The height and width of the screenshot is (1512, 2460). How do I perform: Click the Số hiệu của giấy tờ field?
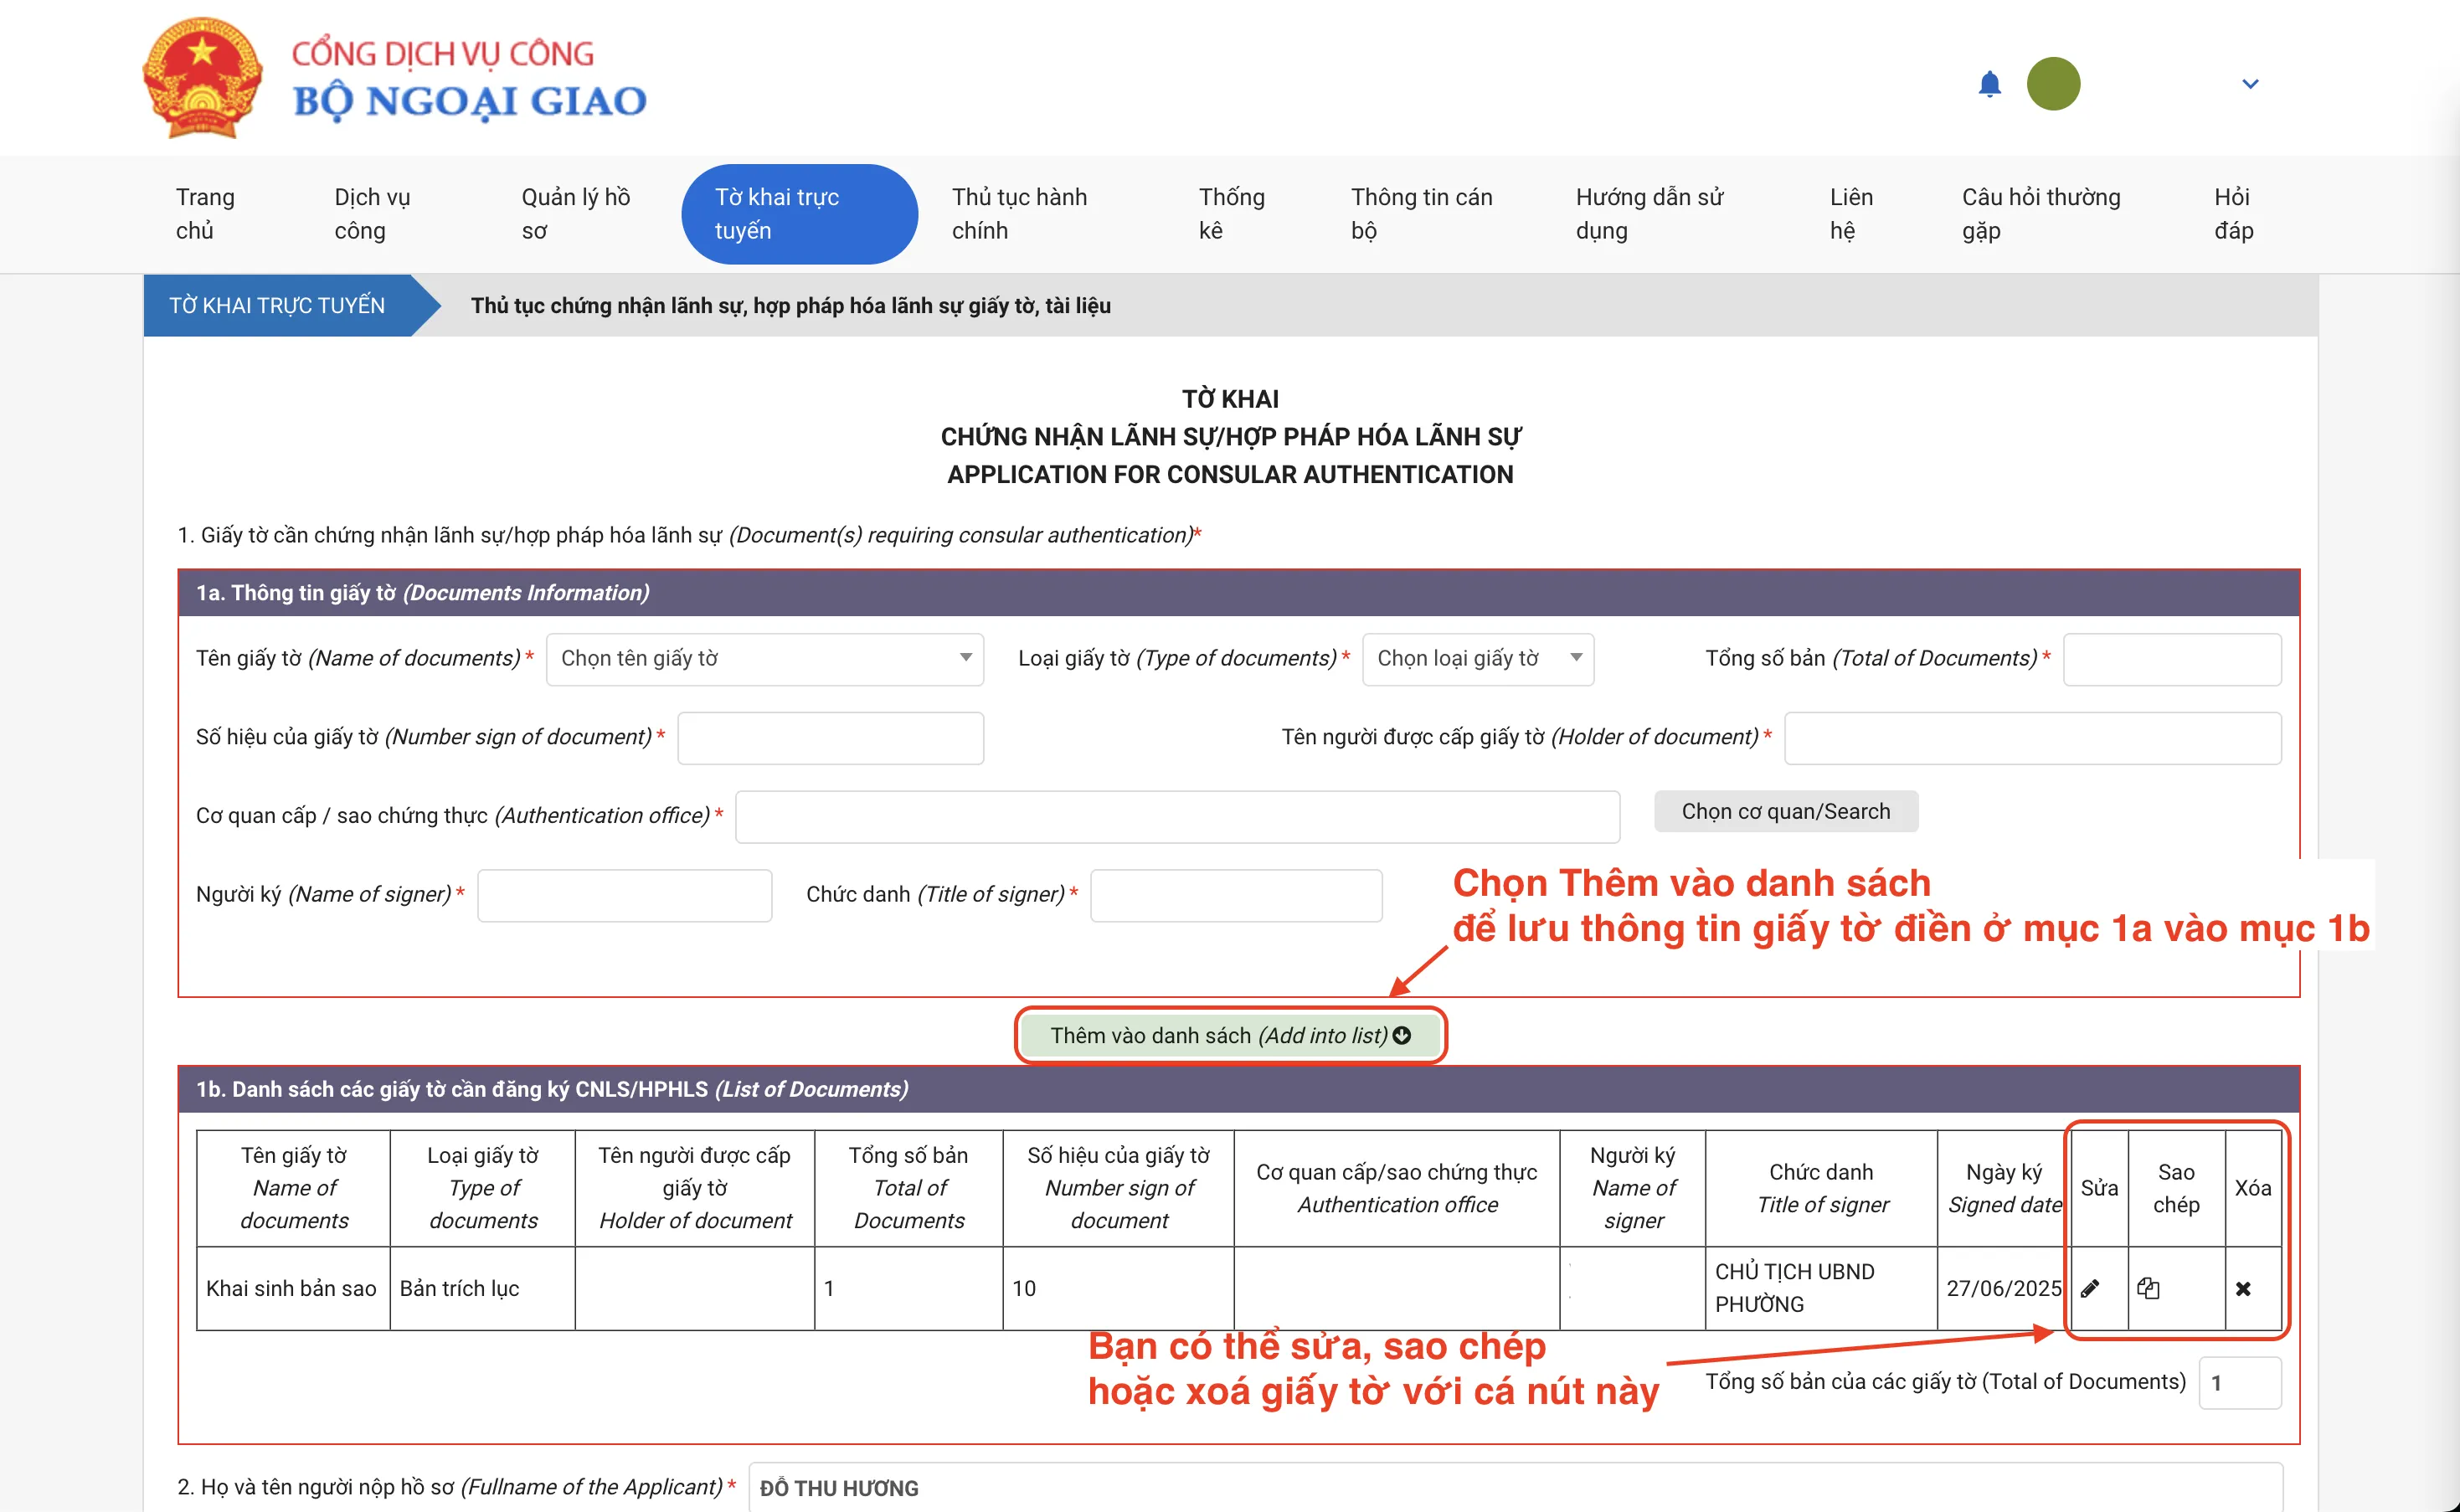pyautogui.click(x=830, y=737)
